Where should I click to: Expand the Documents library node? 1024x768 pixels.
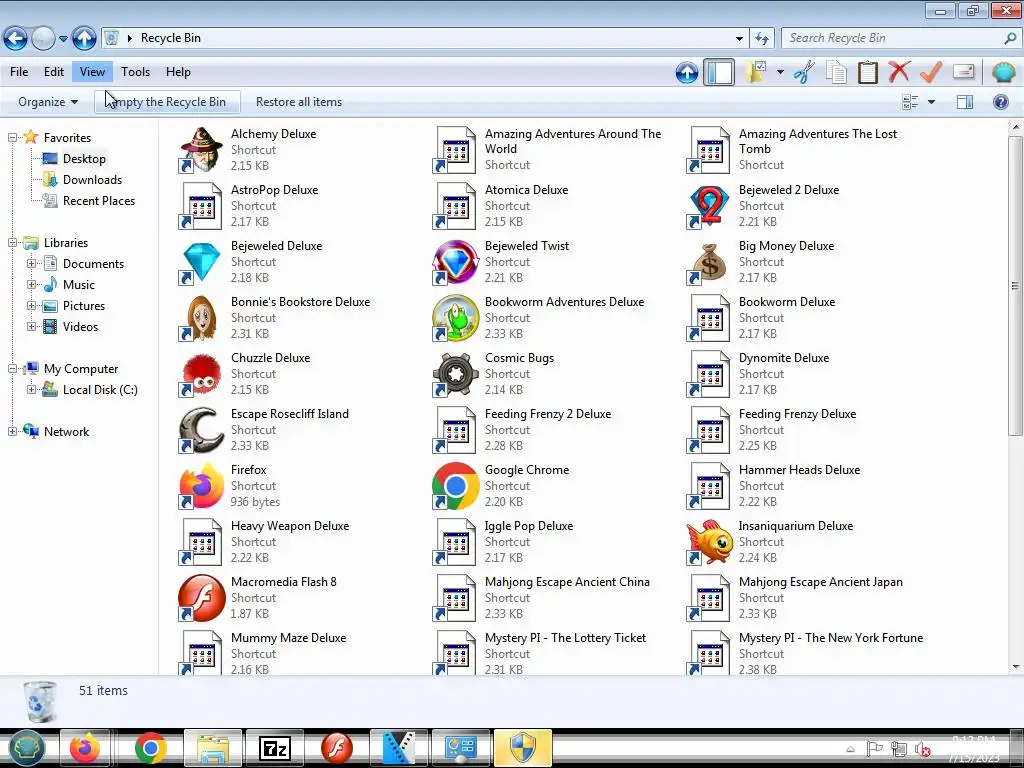click(31, 263)
